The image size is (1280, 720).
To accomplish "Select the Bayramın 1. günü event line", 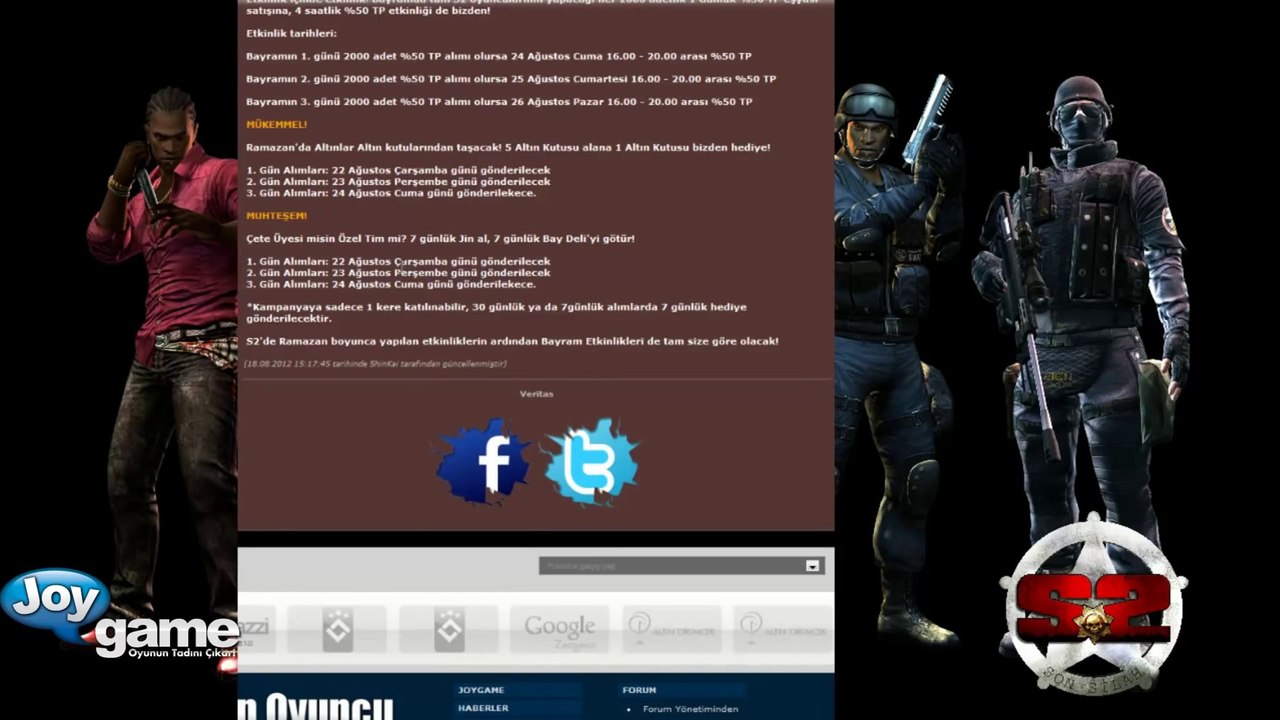I will [x=499, y=56].
